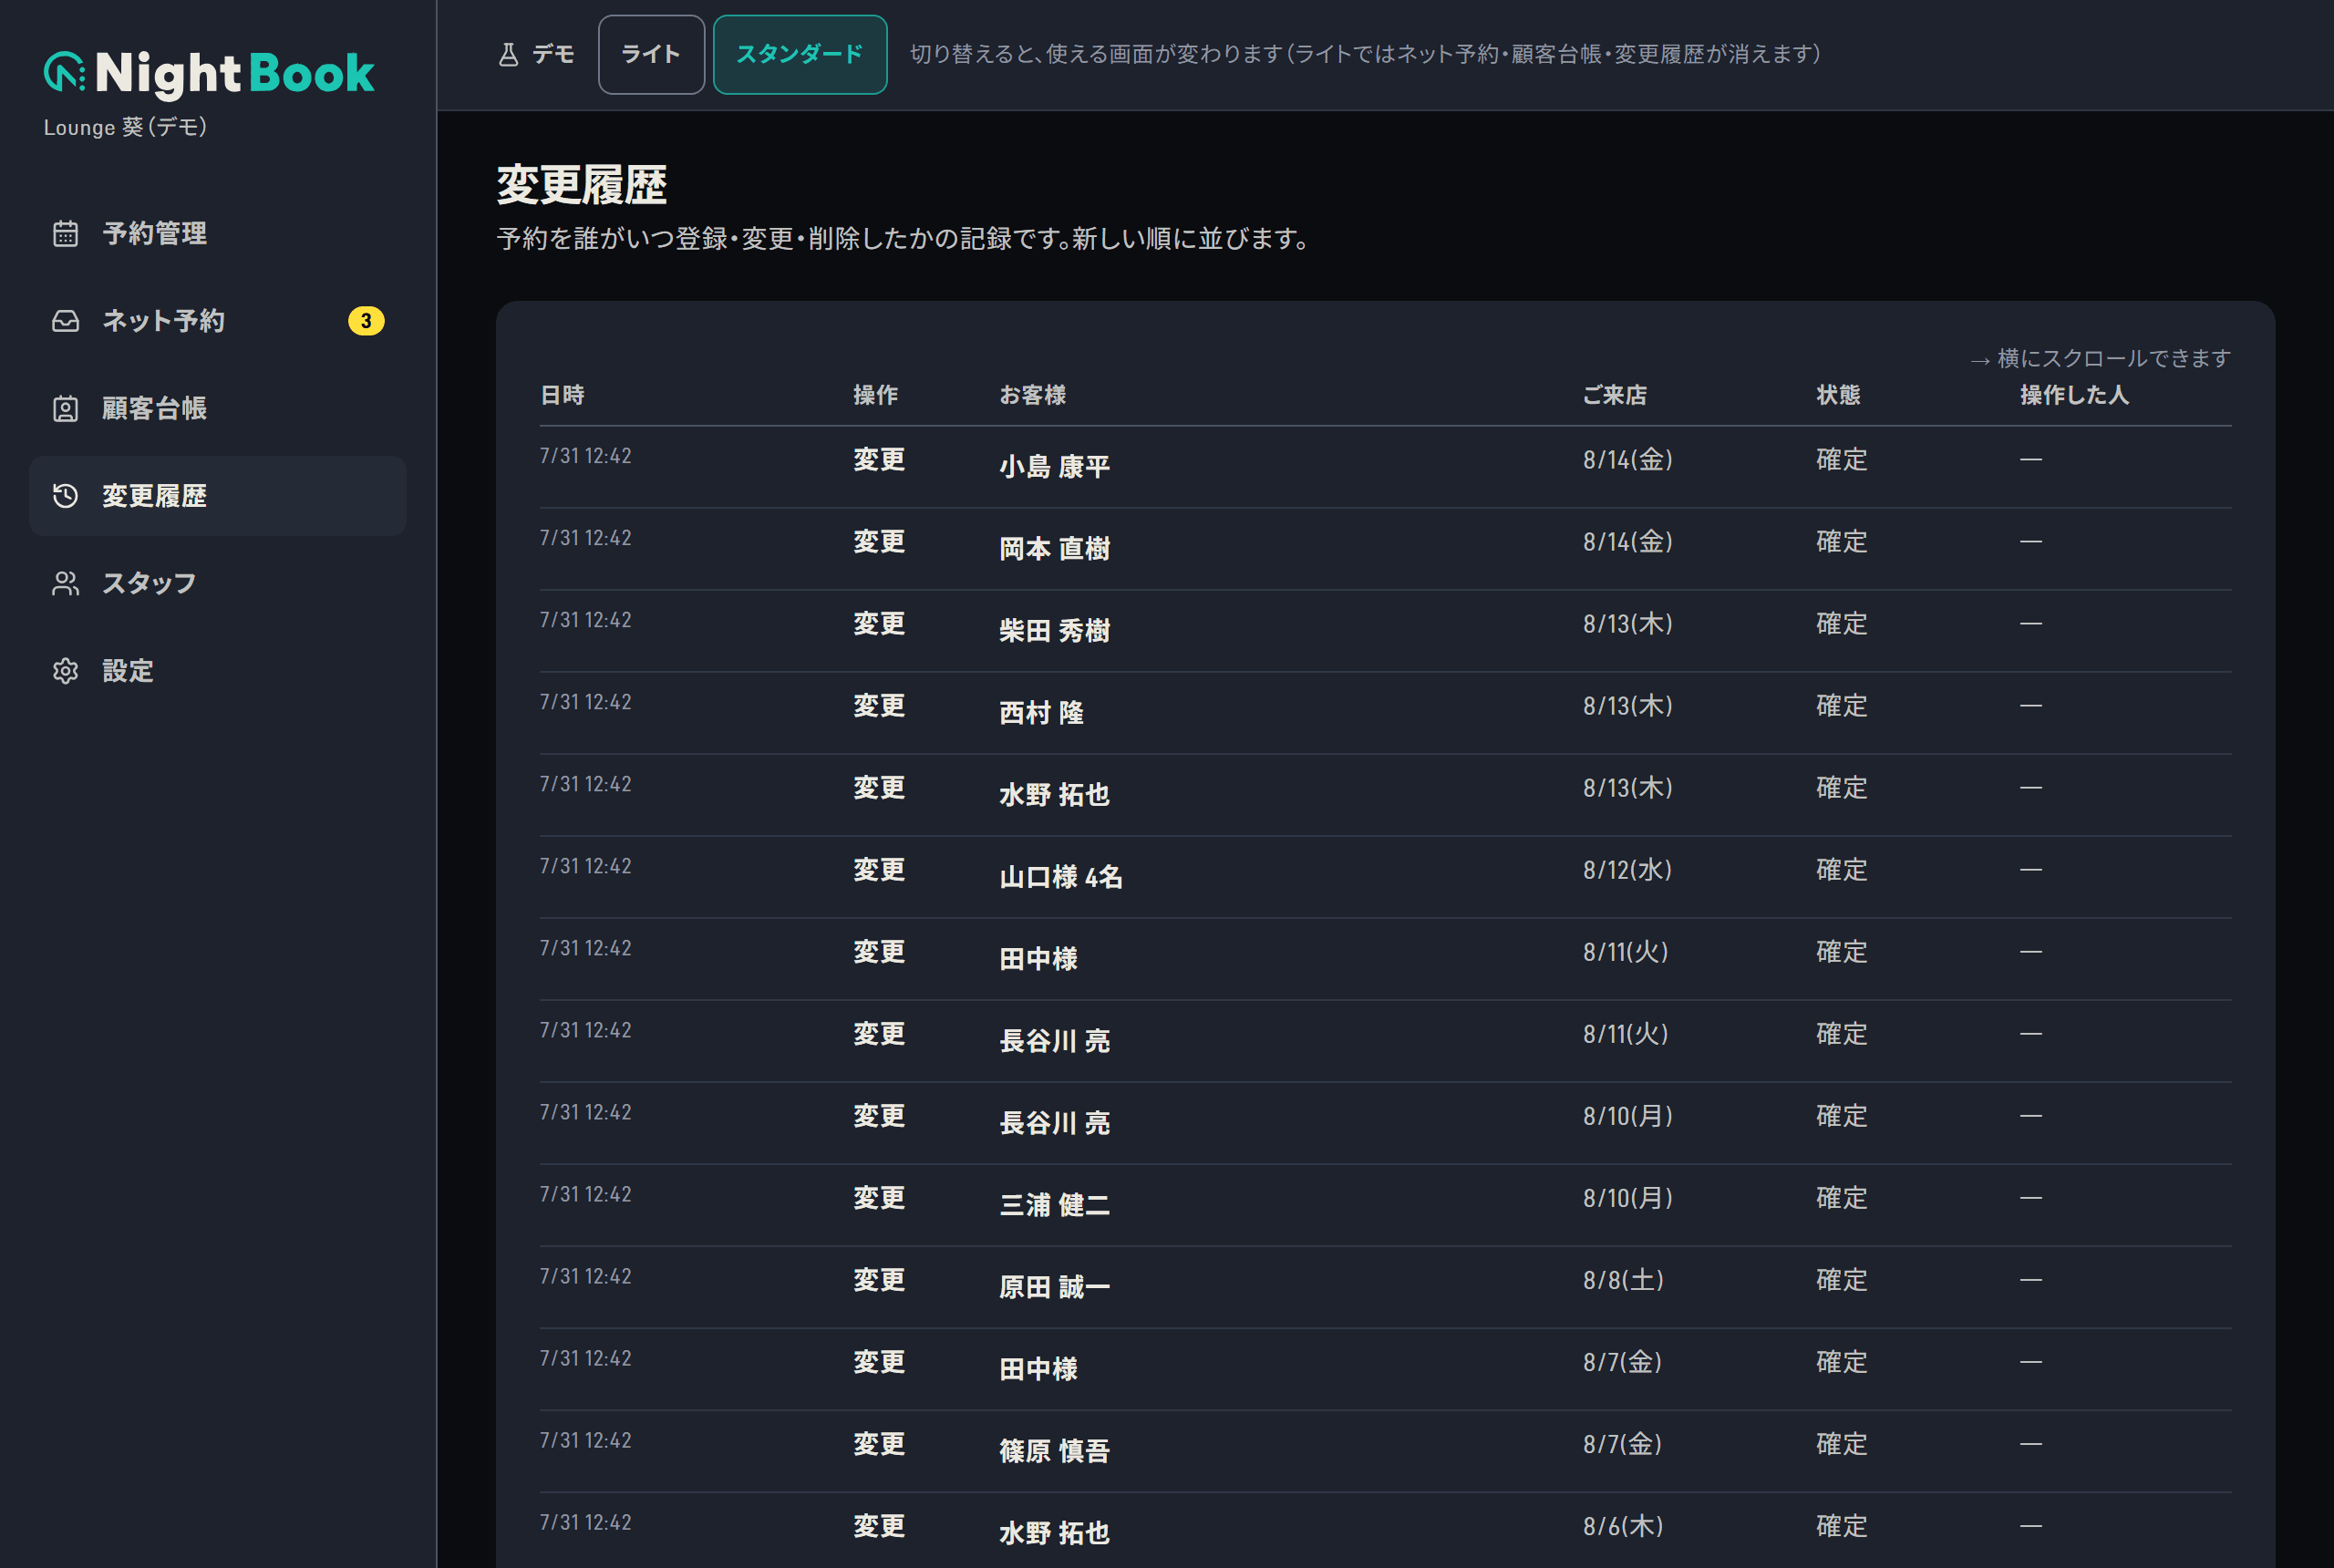Click 確定 status in 小島 康平 row
Image resolution: width=2334 pixels, height=1568 pixels.
pyautogui.click(x=1842, y=460)
